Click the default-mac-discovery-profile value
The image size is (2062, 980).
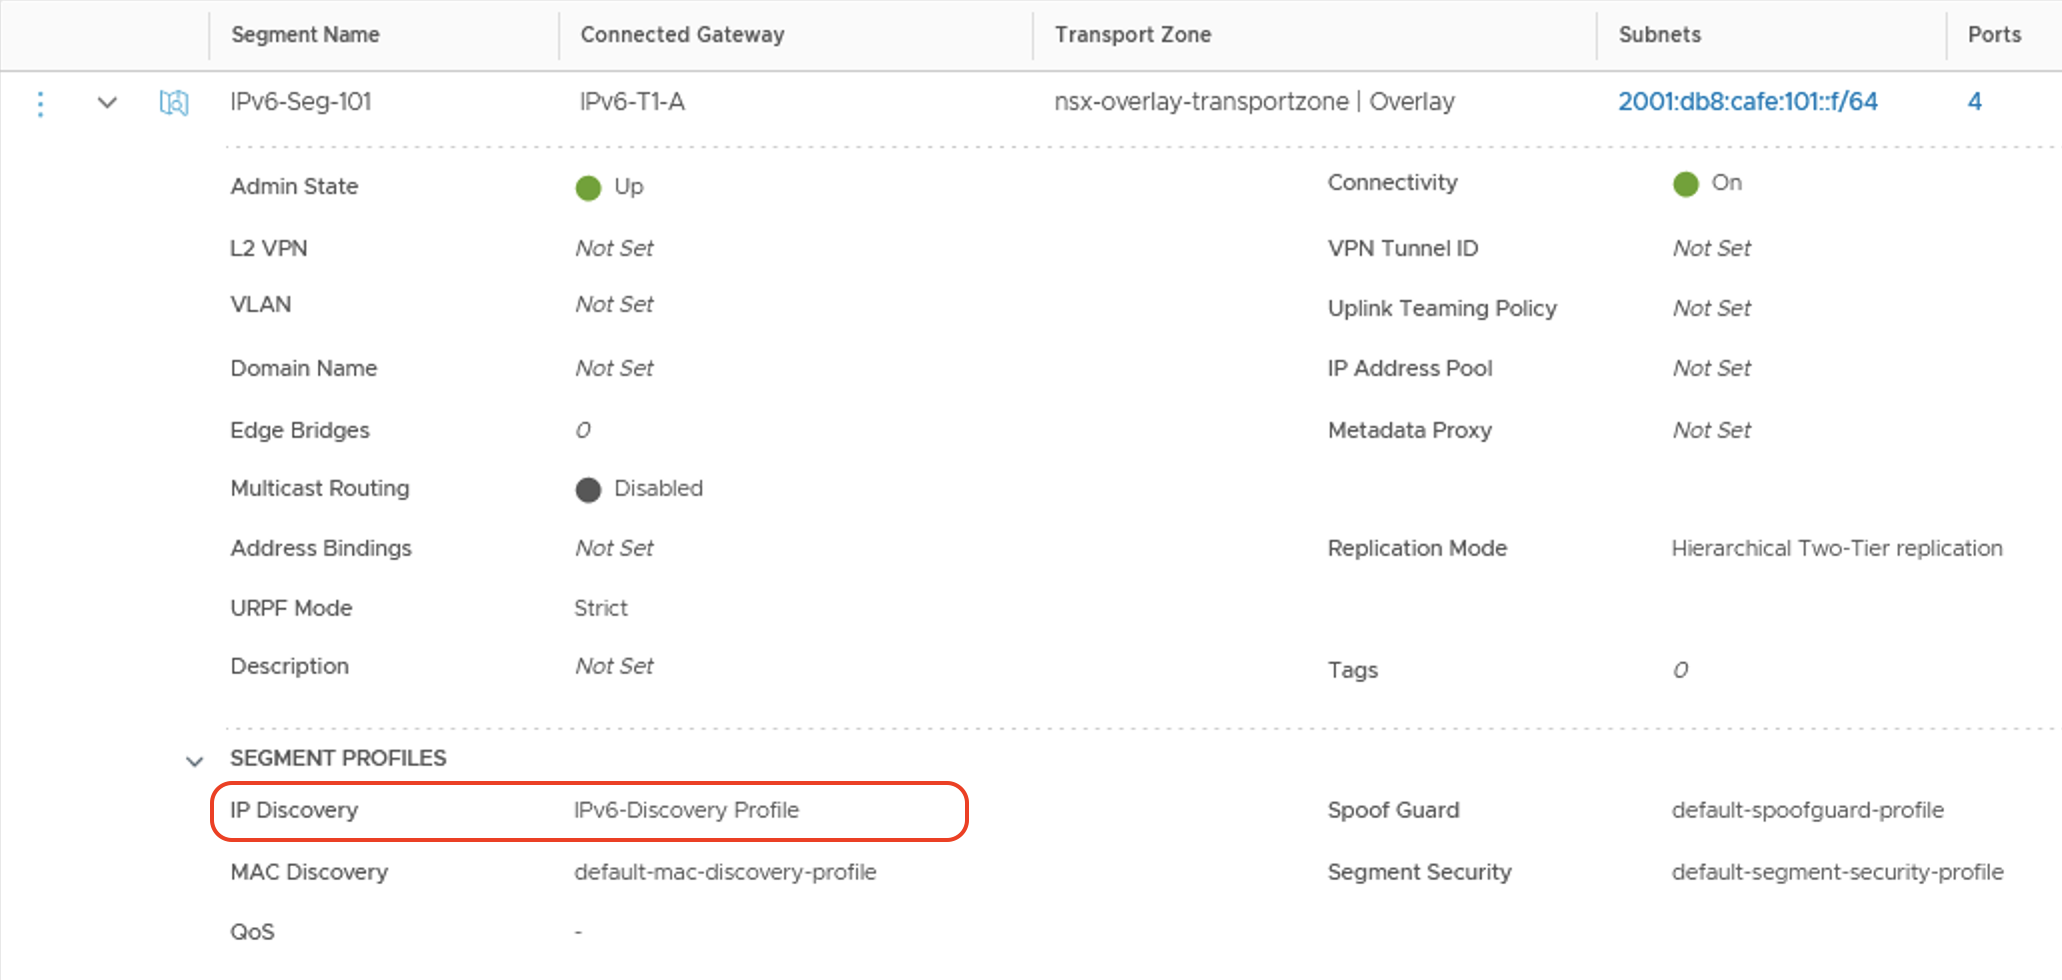pos(725,872)
